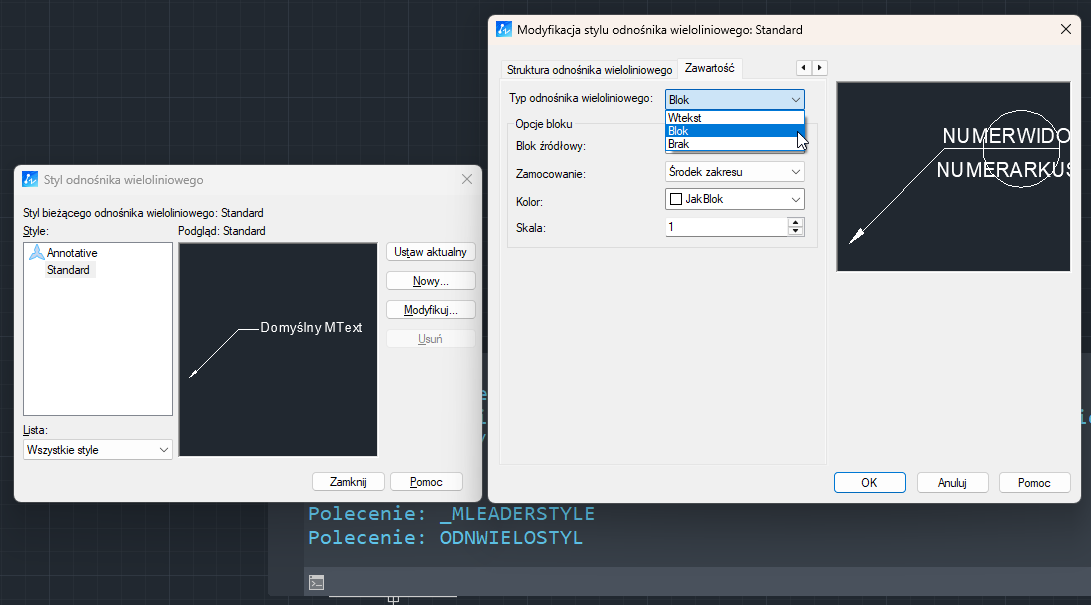1091x605 pixels.
Task: Click the Annotative style icon in the list
Action: (x=37, y=253)
